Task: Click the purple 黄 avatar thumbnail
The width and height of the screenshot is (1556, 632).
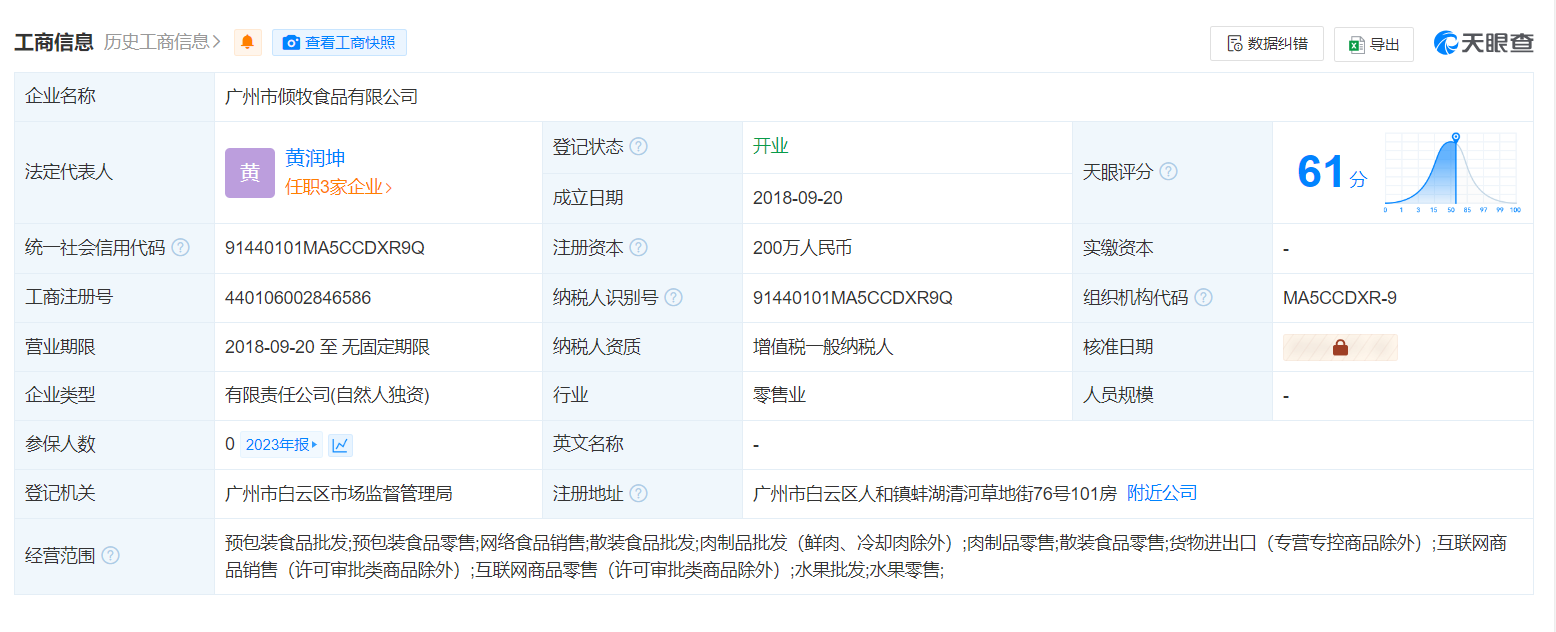Action: coord(250,172)
